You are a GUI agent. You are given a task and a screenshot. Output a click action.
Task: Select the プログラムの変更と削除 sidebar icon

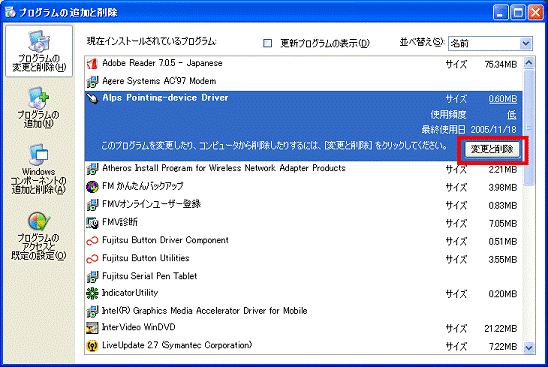coord(39,51)
